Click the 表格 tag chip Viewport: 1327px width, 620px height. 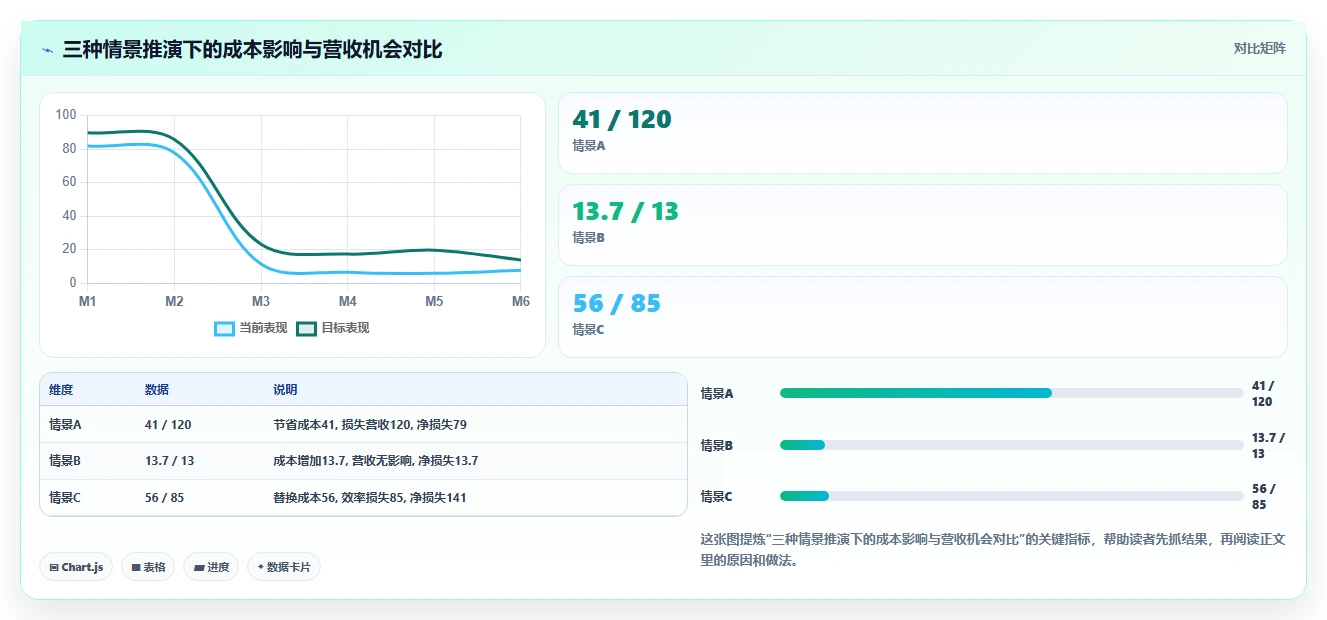148,567
